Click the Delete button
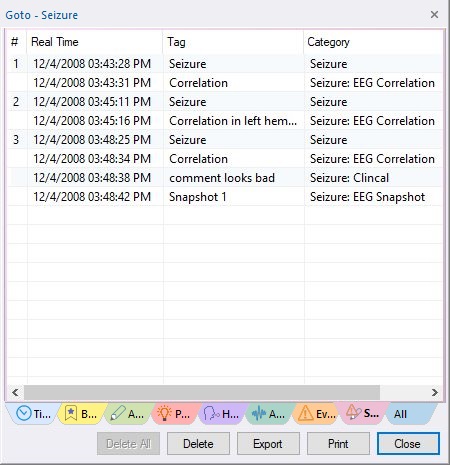 (198, 444)
